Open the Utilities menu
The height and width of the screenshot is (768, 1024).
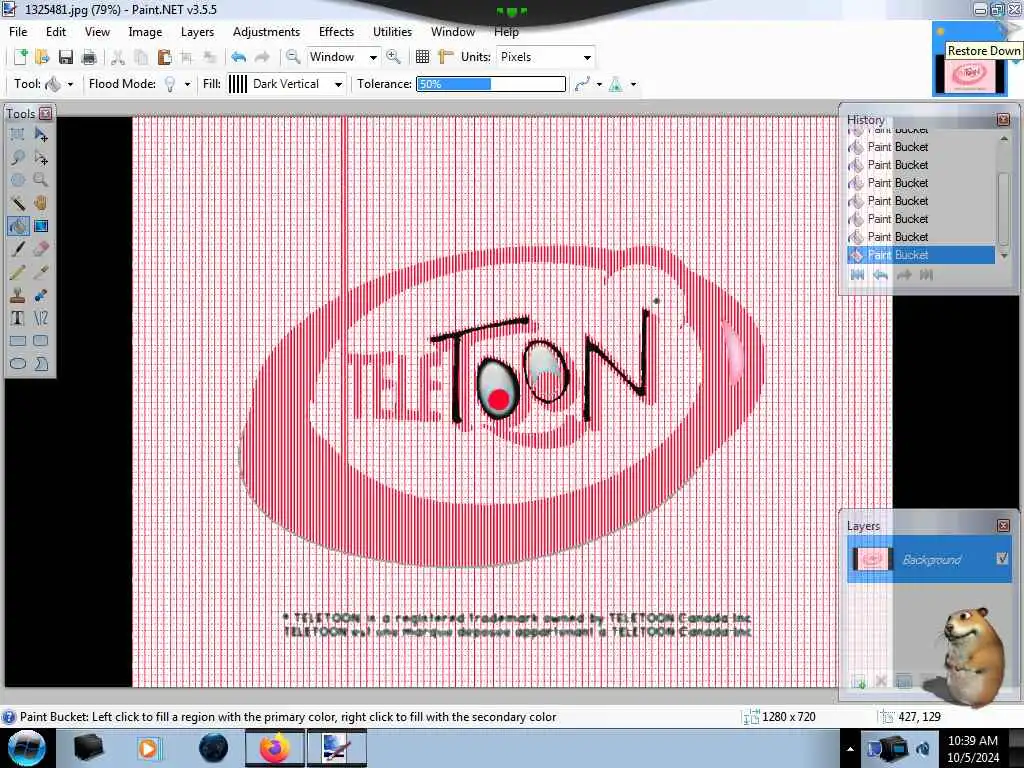point(392,31)
